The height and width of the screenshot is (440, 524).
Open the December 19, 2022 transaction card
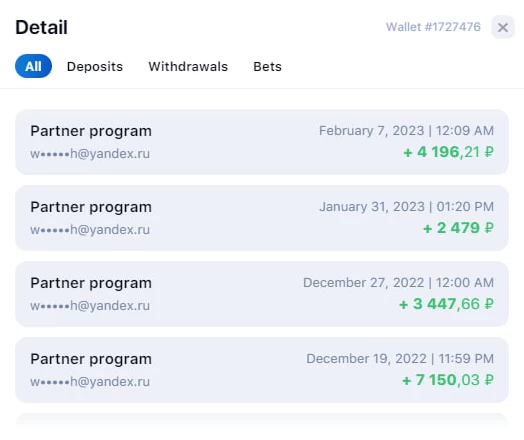[x=262, y=370]
